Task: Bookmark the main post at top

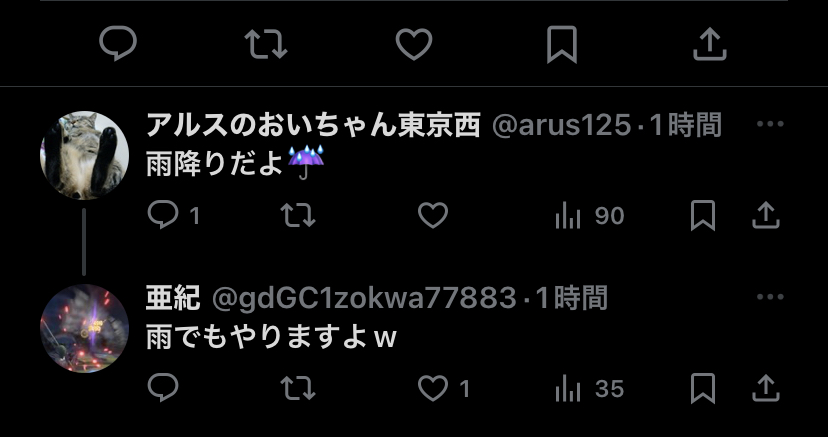Action: (x=562, y=44)
